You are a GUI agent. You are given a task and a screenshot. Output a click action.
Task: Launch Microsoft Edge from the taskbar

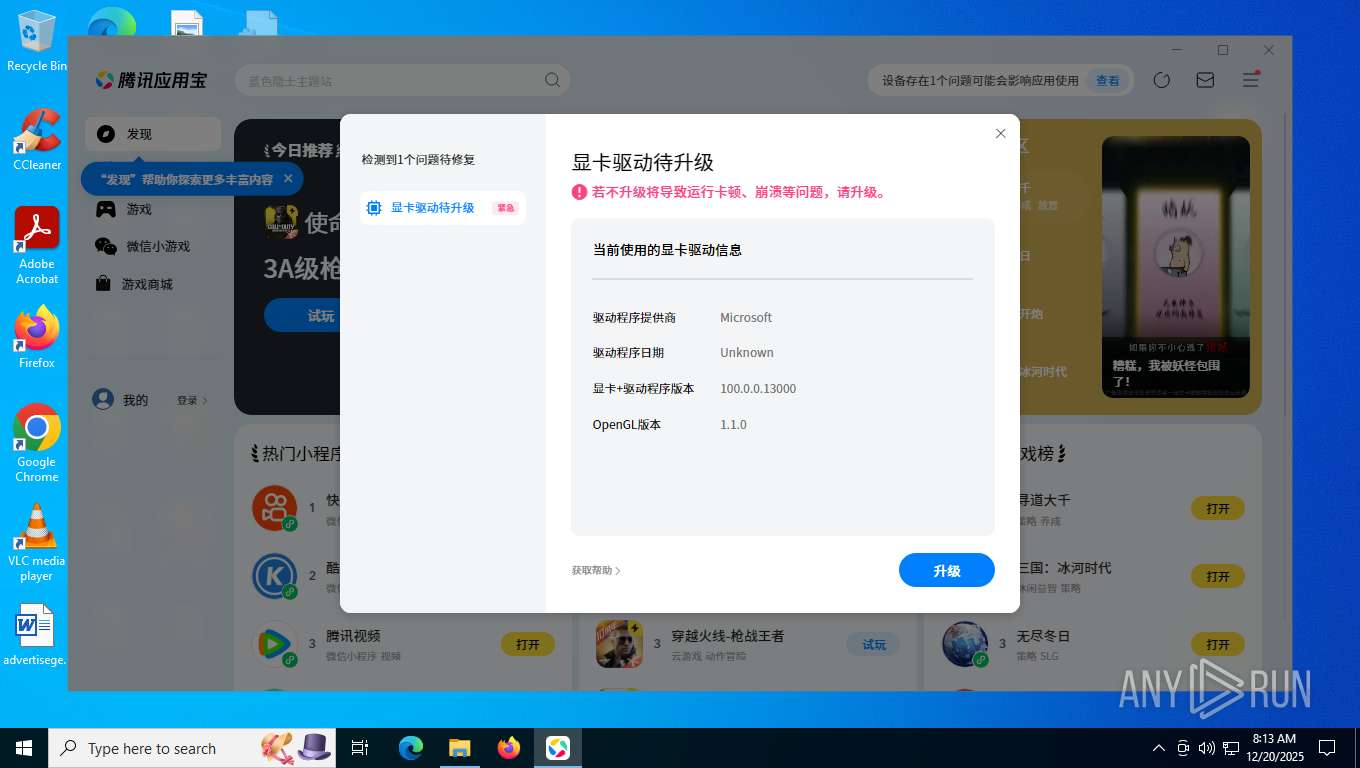(x=410, y=748)
